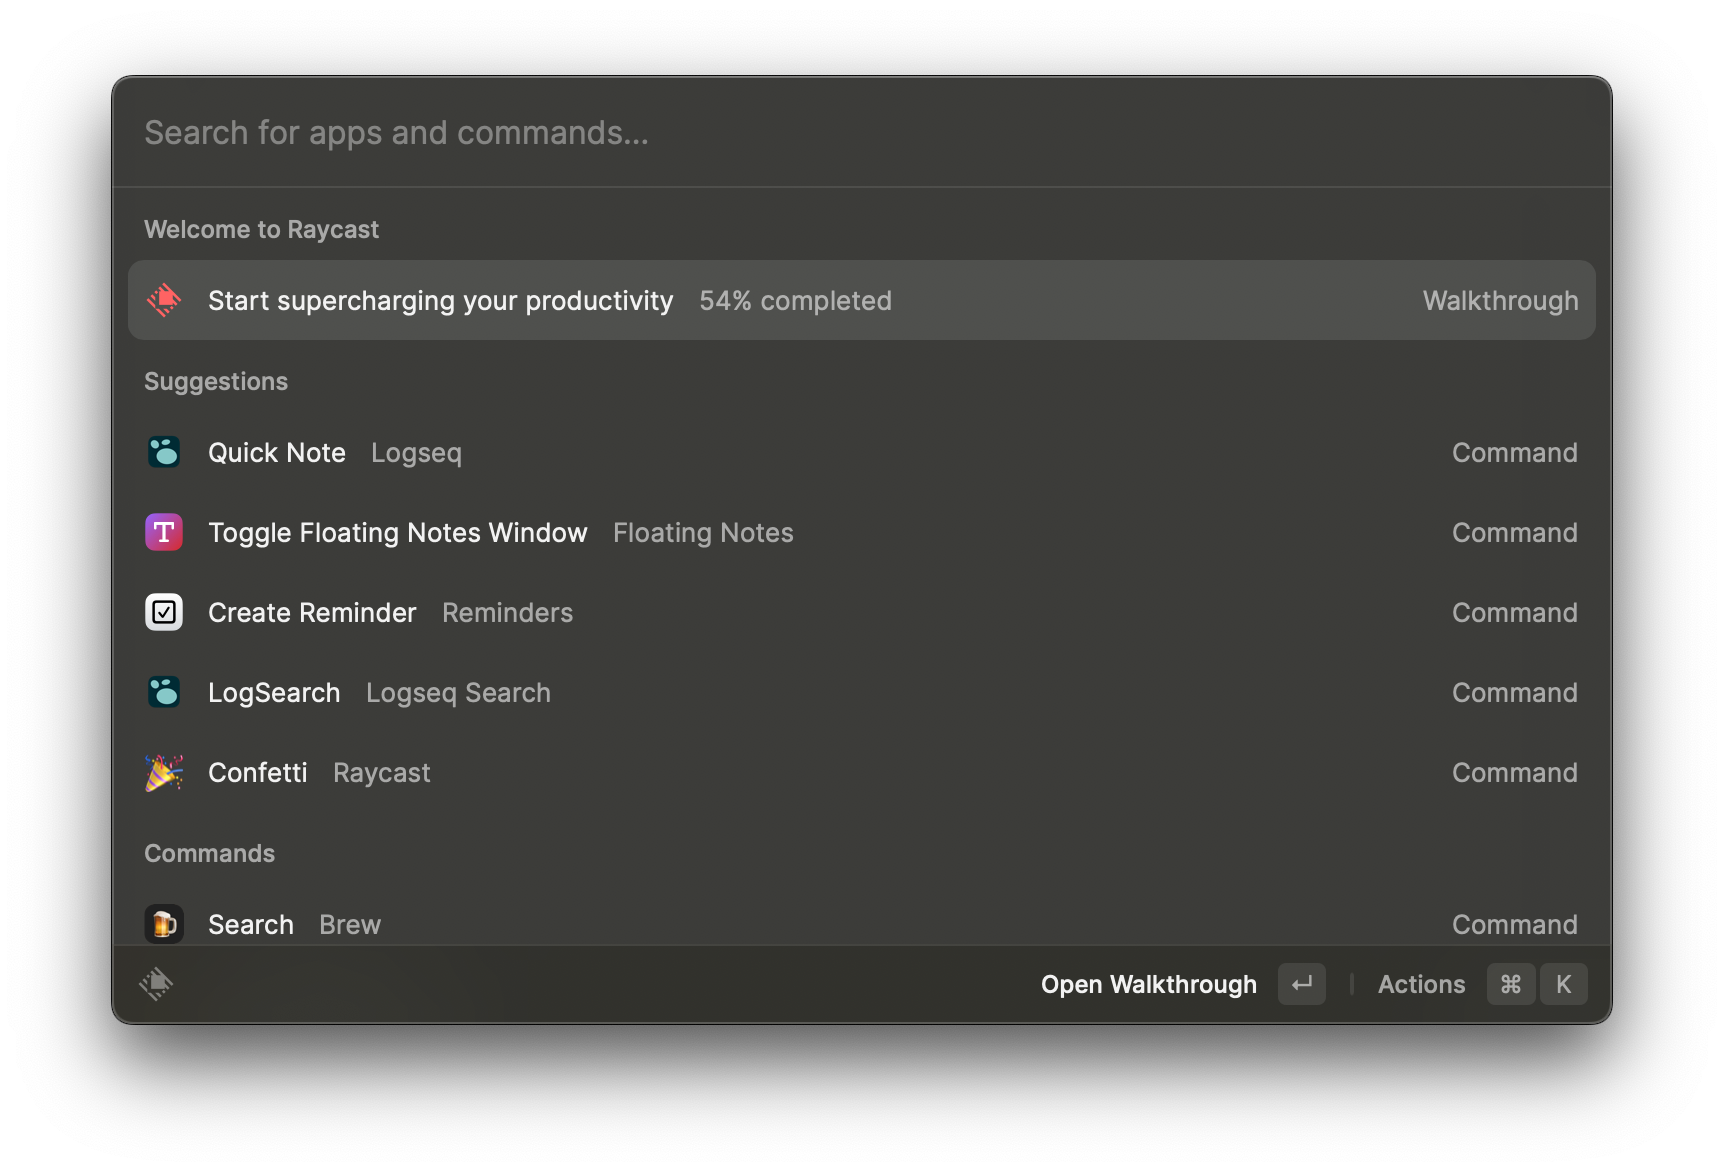Click the Reminders checkbox icon
1724x1172 pixels.
click(164, 612)
